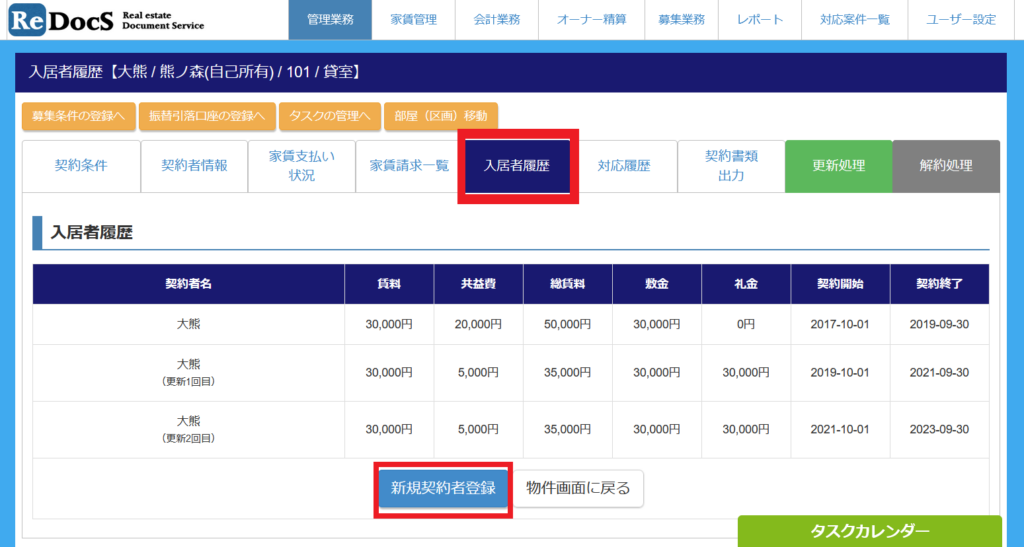Click the 共益費 column header

(x=479, y=284)
